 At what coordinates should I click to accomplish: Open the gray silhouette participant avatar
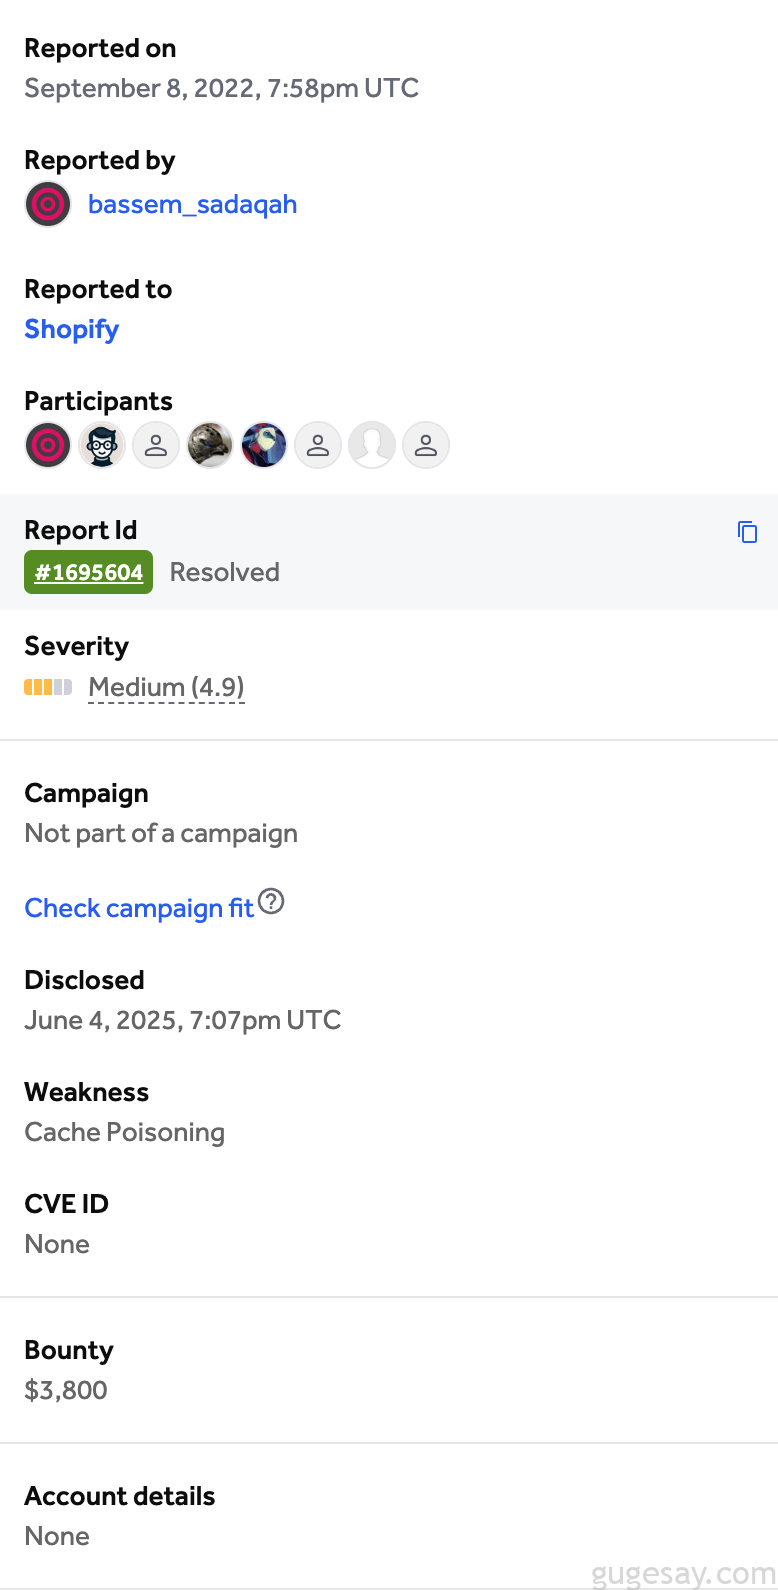372,445
